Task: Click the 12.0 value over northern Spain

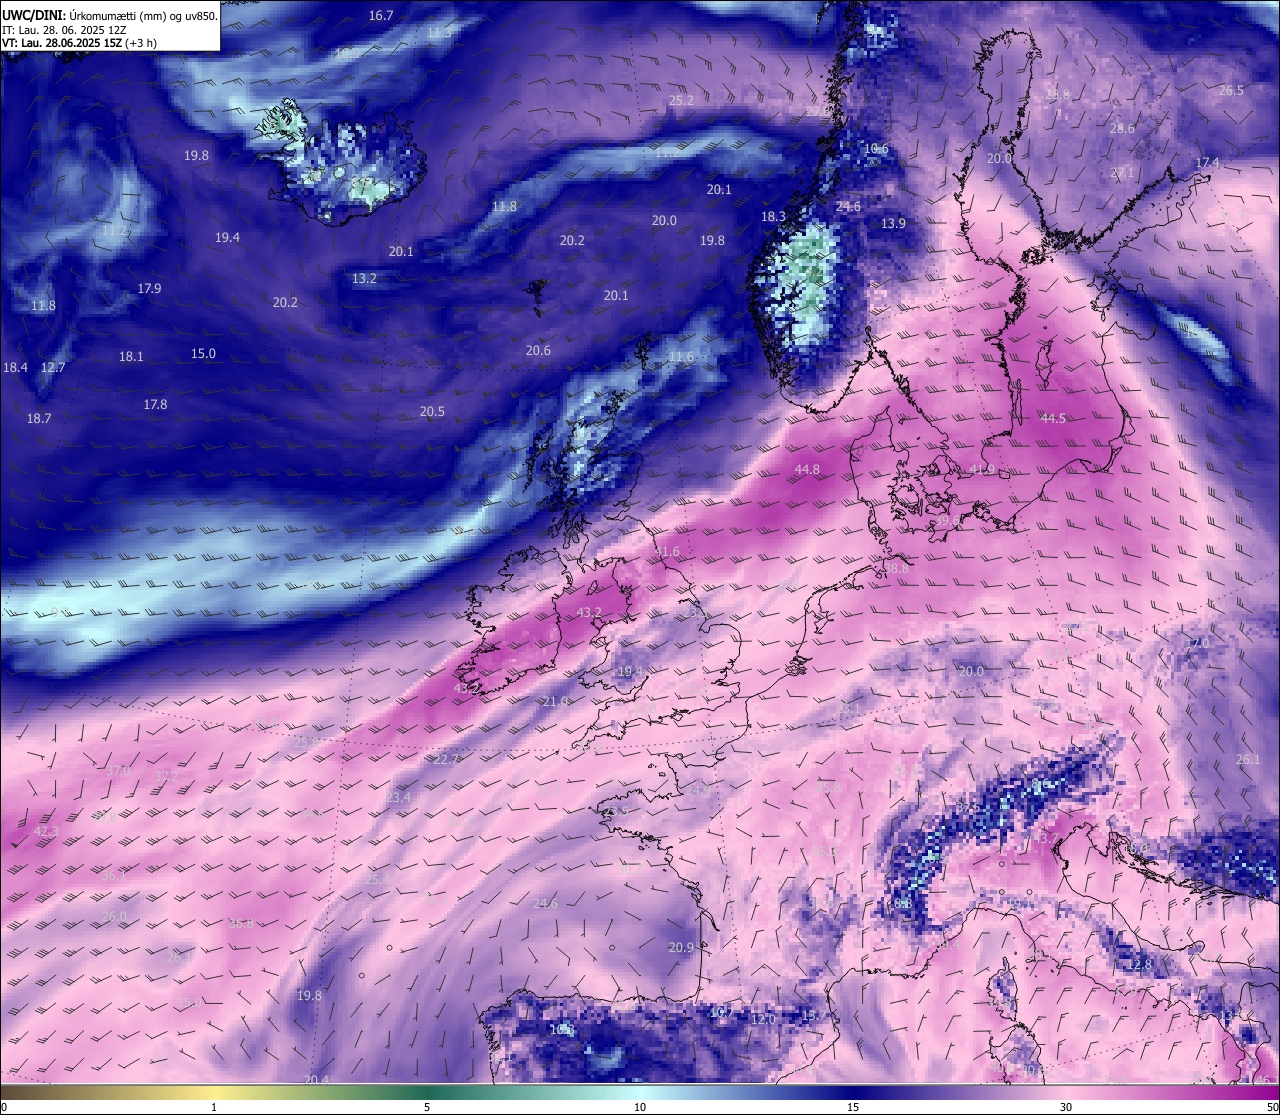Action: (x=763, y=1019)
